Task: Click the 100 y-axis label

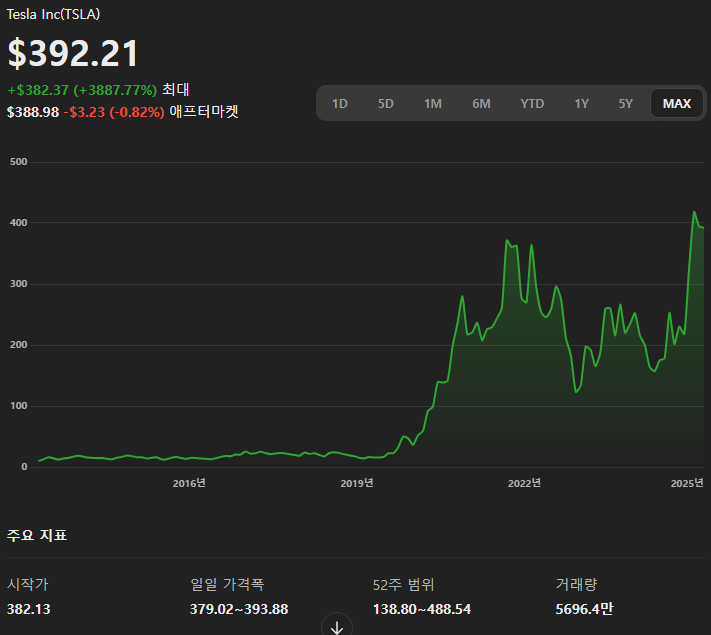Action: point(19,406)
